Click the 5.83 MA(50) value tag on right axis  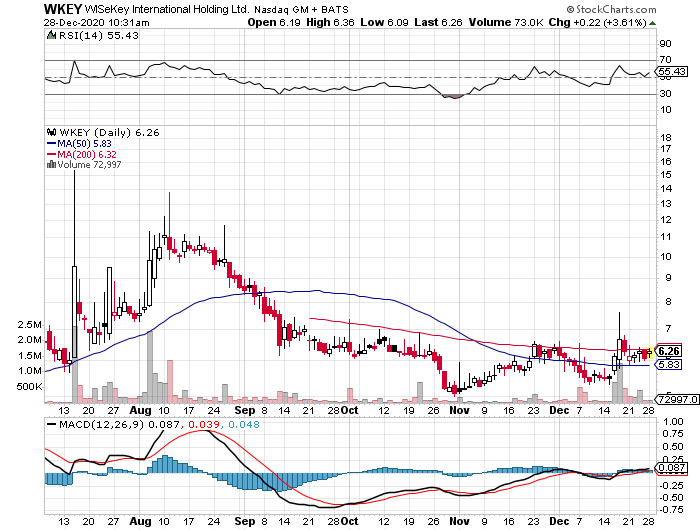tap(668, 365)
